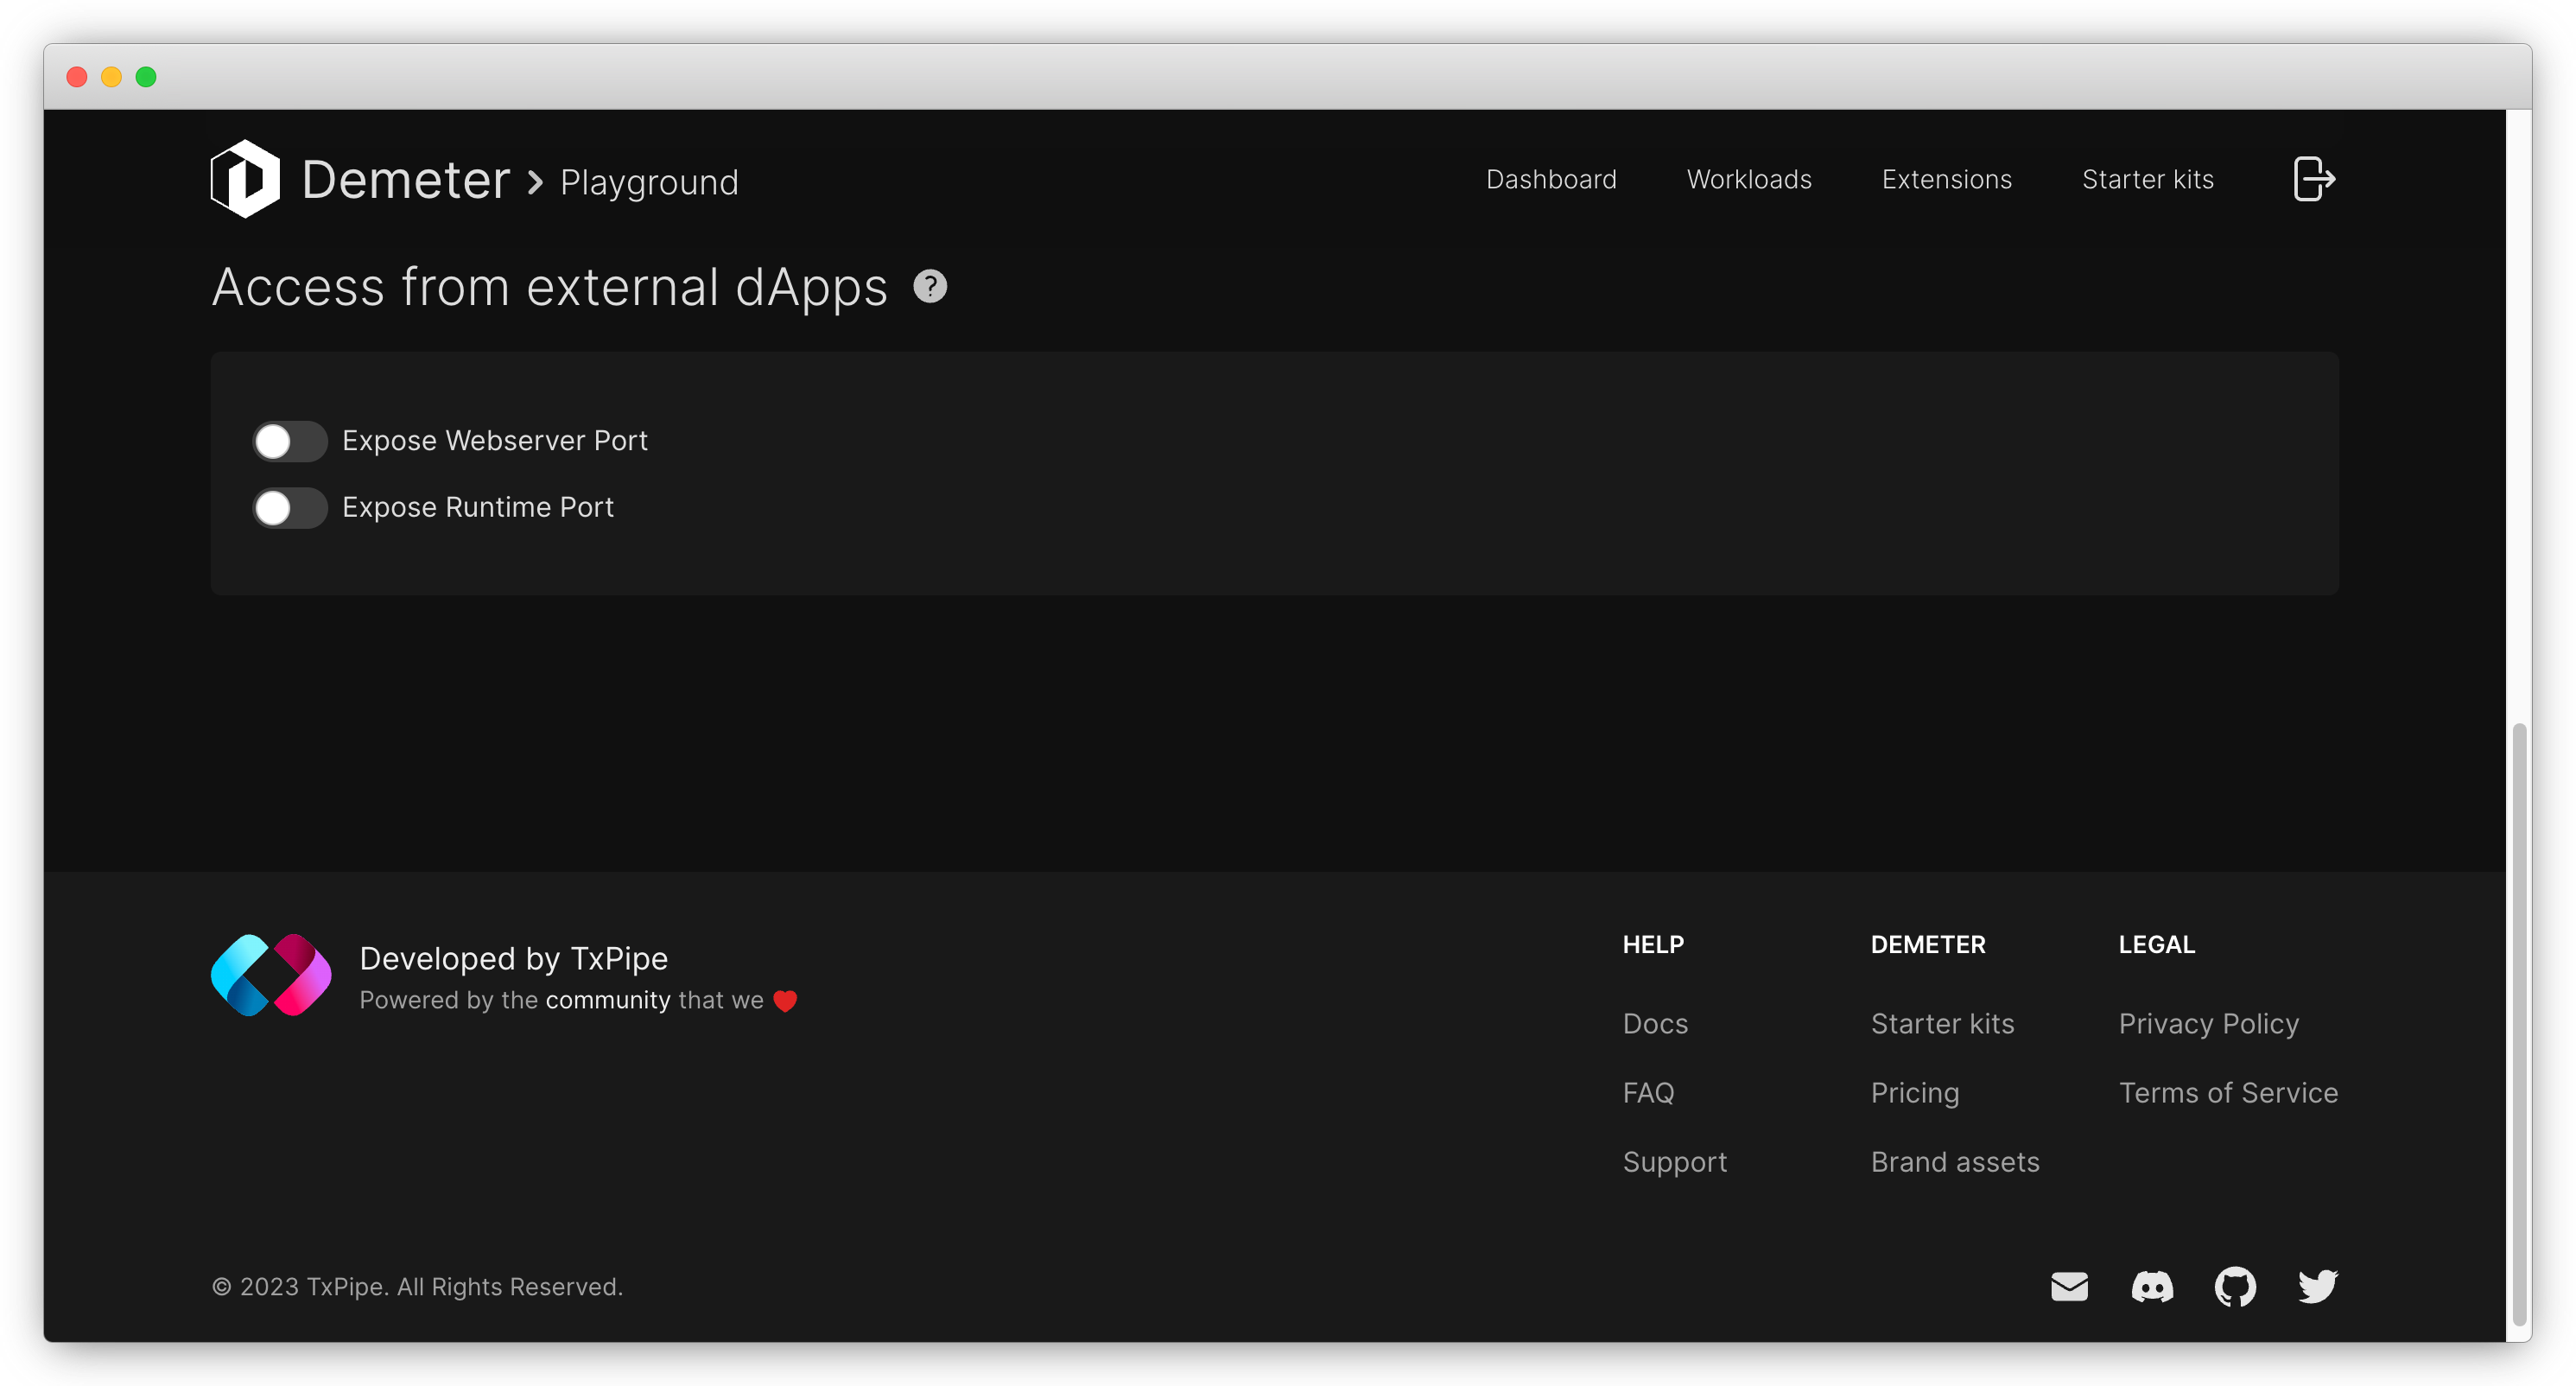The height and width of the screenshot is (1386, 2576).
Task: Open Starter kits link in footer
Action: [1943, 1024]
